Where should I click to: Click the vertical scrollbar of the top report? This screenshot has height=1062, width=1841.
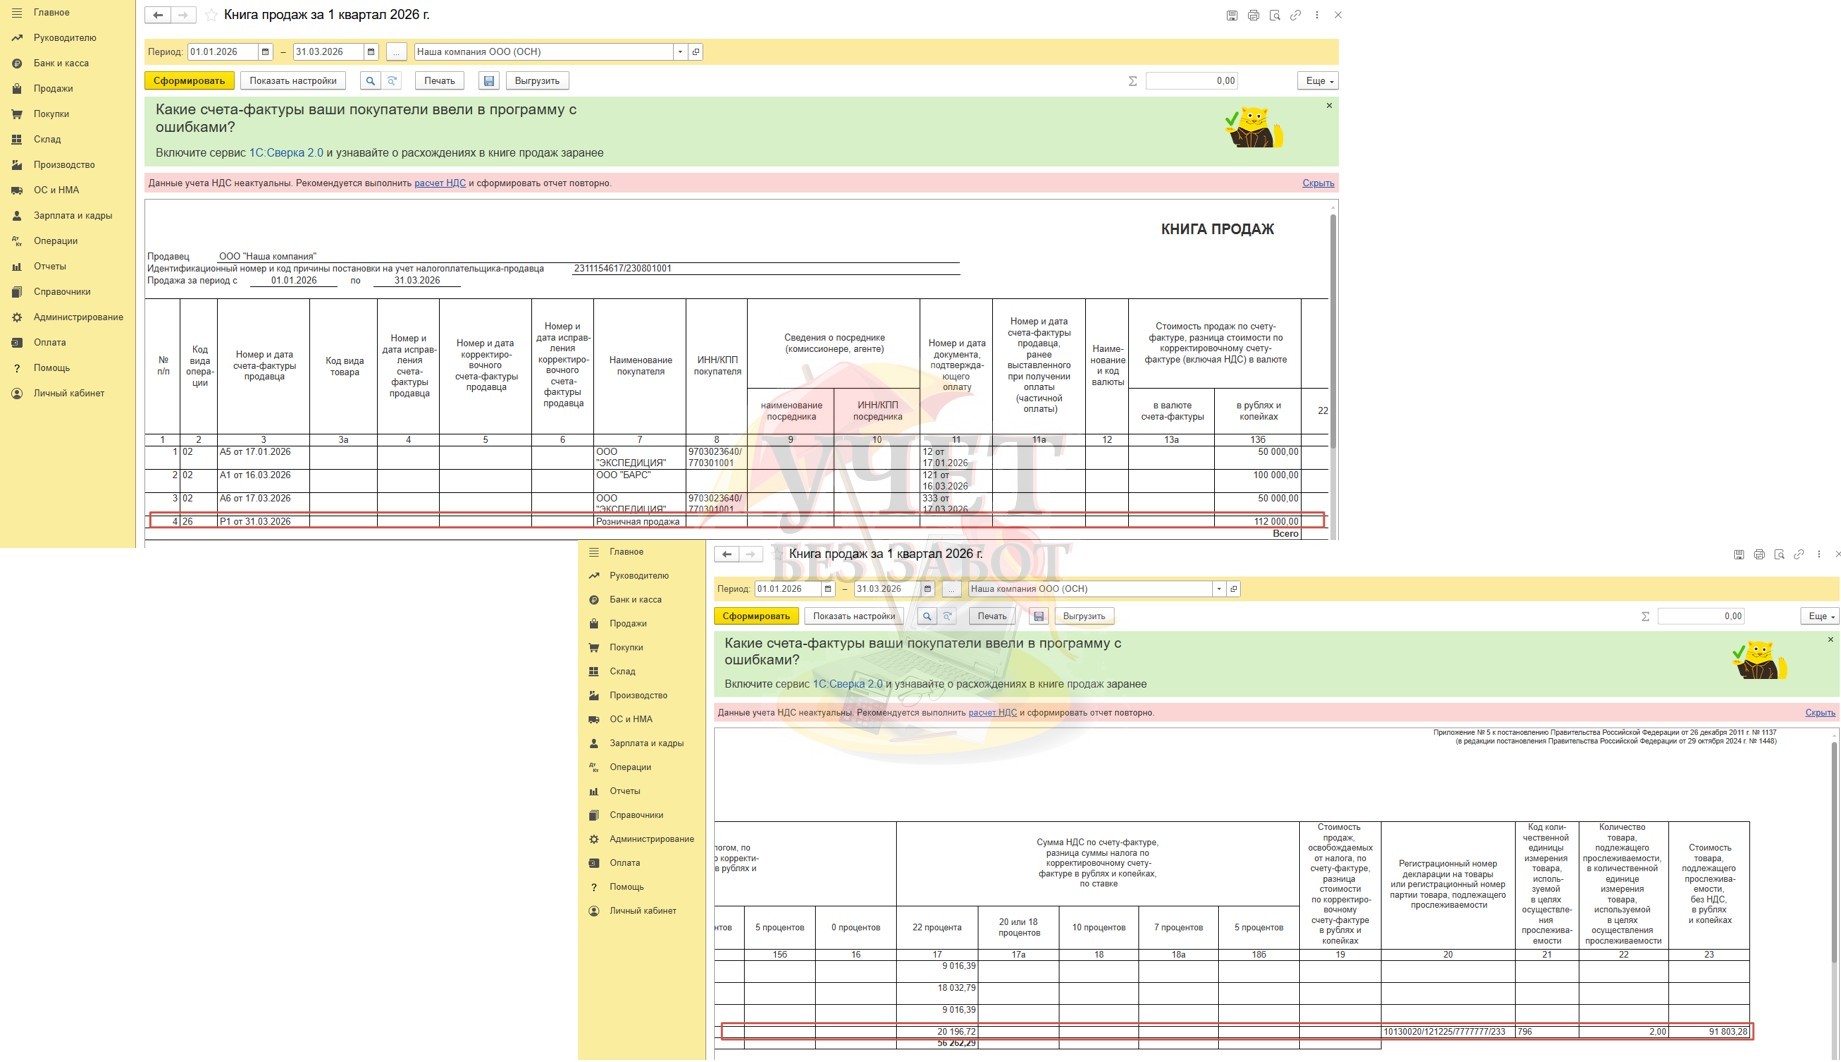[x=1332, y=330]
